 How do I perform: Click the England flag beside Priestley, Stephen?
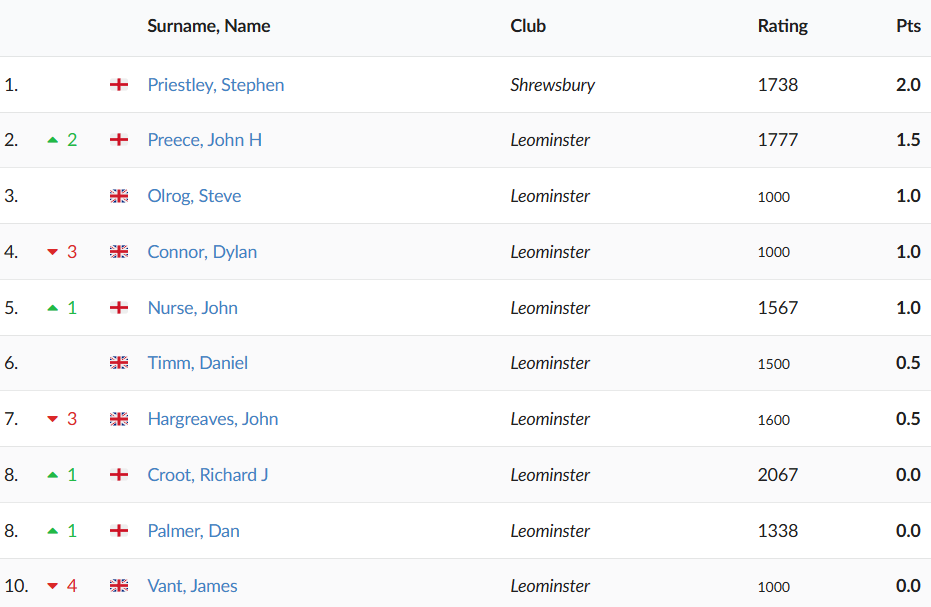119,85
